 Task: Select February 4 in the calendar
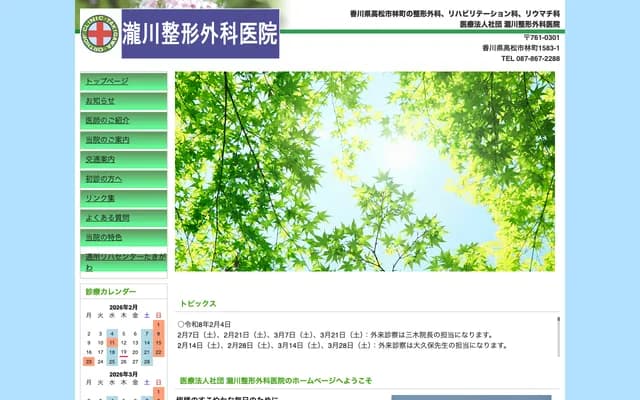pos(112,334)
